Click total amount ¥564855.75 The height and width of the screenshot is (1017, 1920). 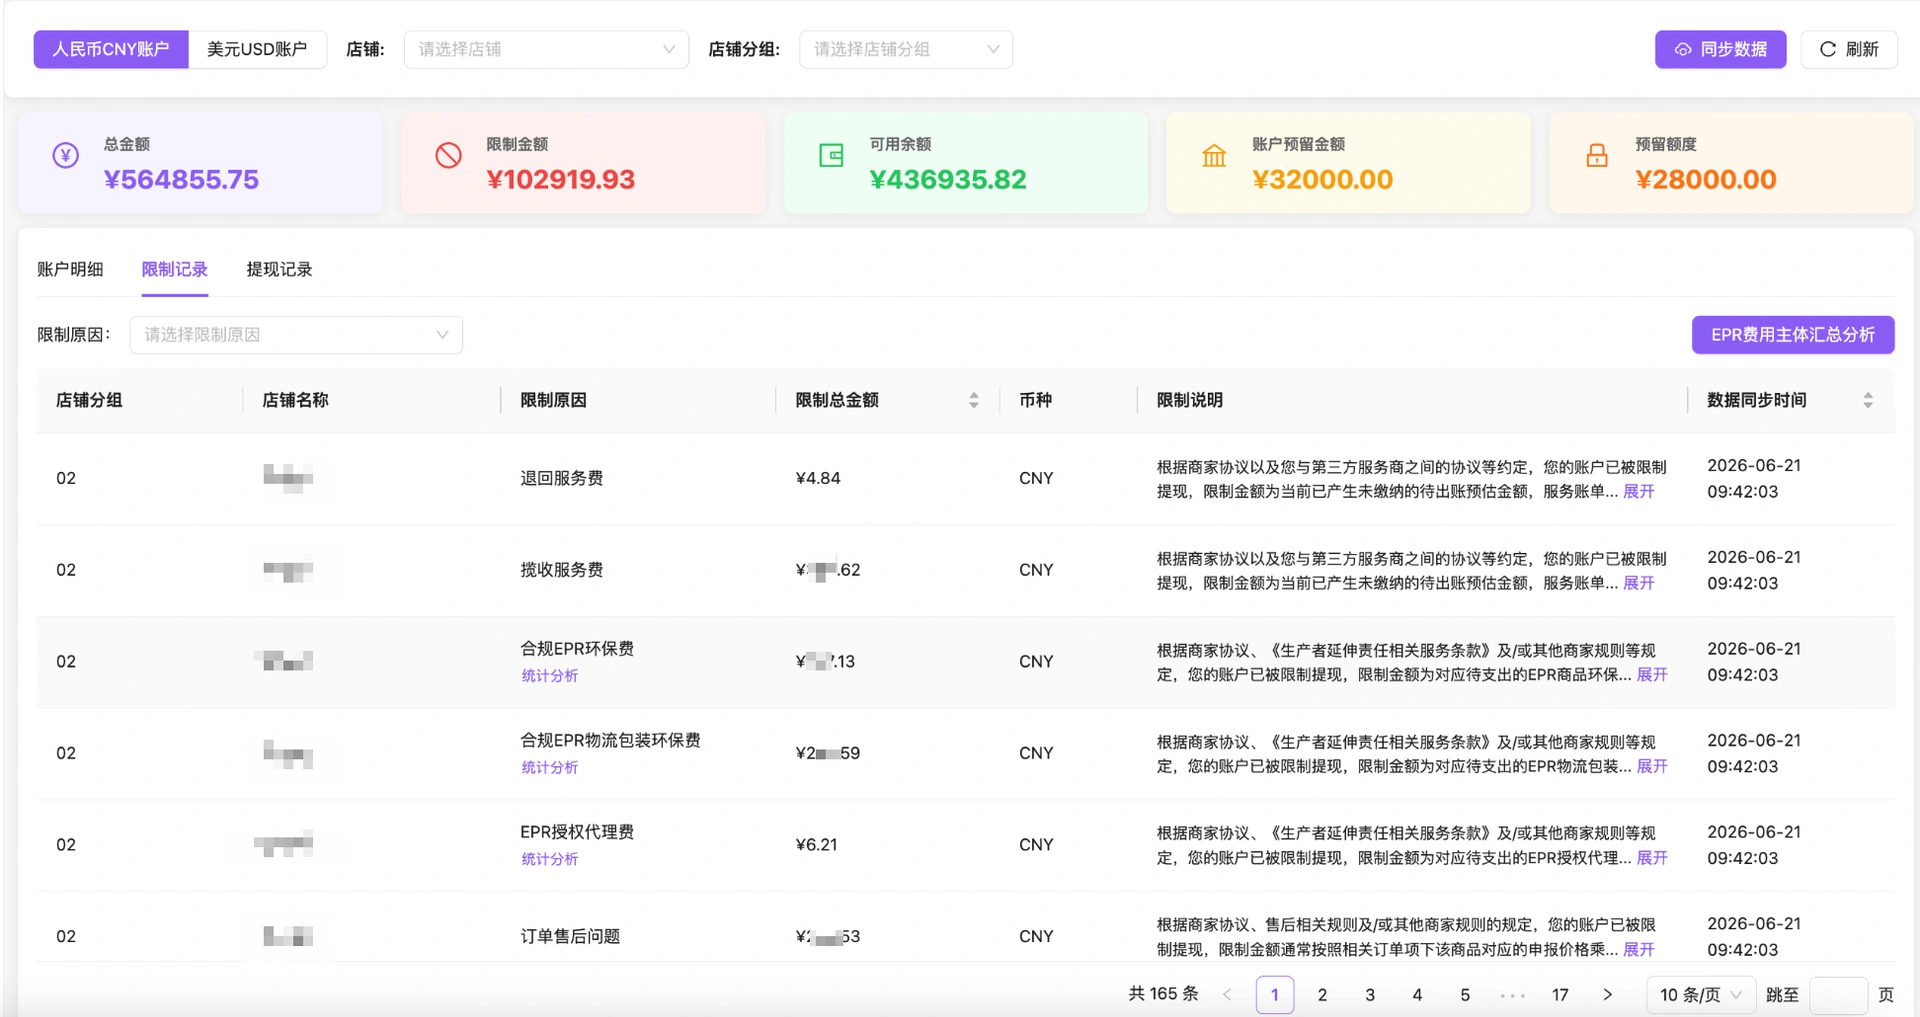(x=181, y=180)
